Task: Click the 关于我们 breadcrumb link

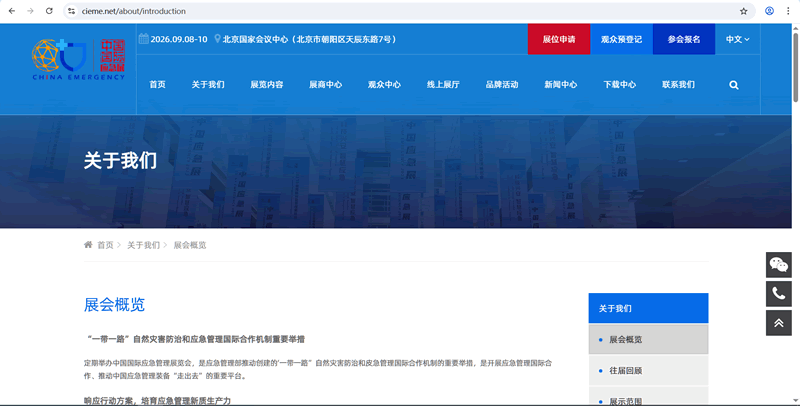Action: [x=143, y=245]
